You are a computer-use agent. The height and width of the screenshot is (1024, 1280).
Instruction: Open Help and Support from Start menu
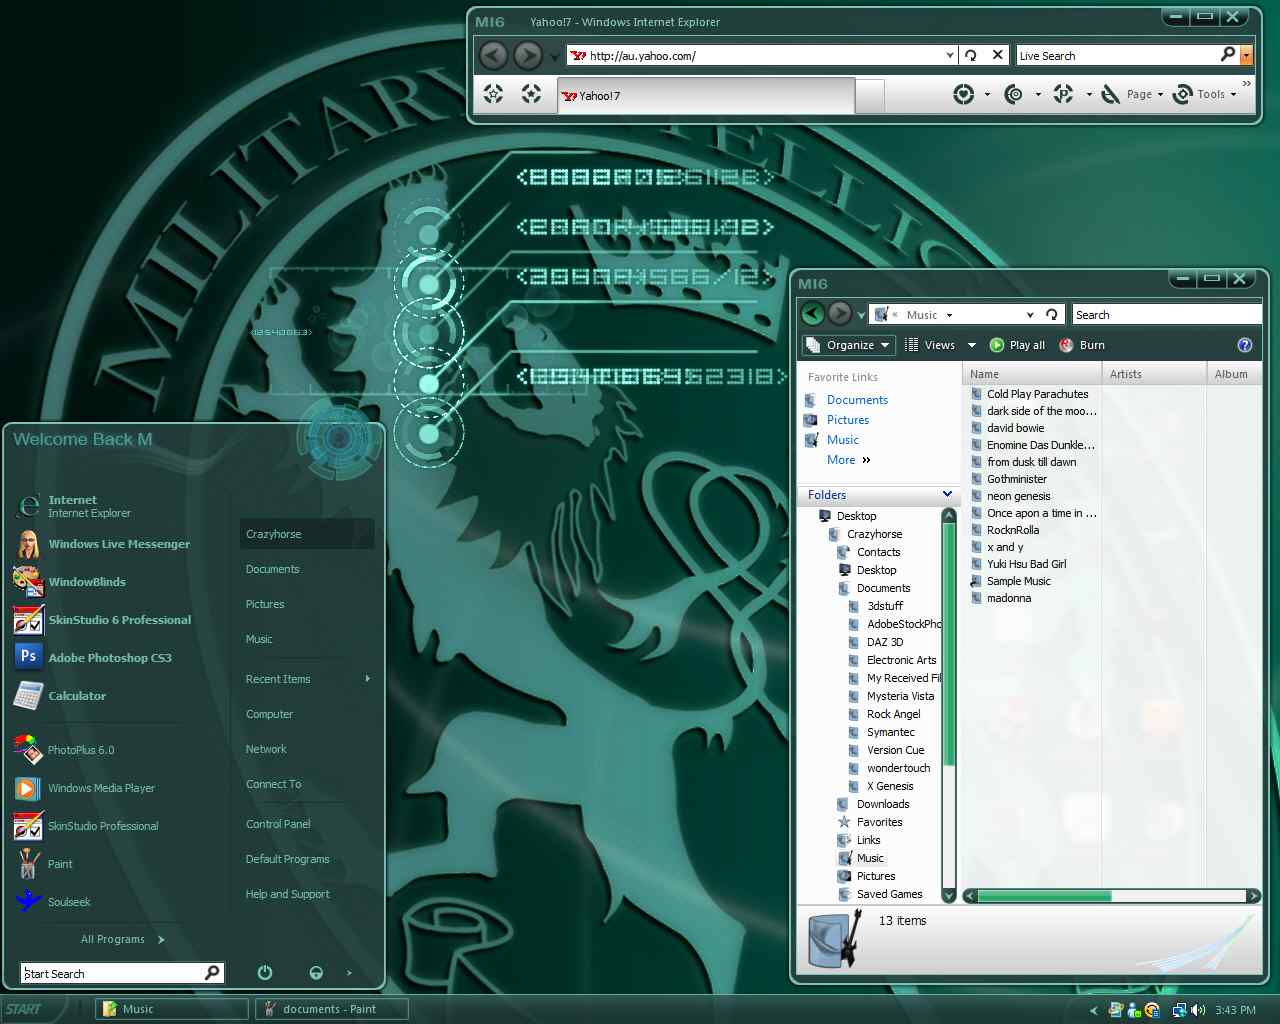pyautogui.click(x=287, y=894)
